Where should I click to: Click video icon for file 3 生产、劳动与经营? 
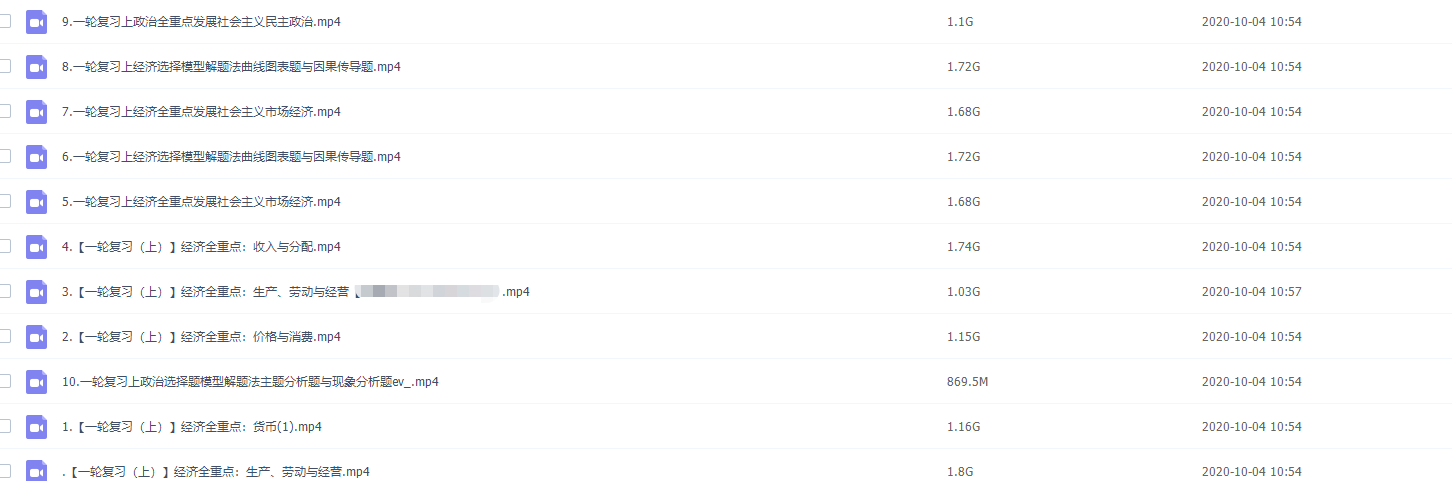click(x=37, y=292)
